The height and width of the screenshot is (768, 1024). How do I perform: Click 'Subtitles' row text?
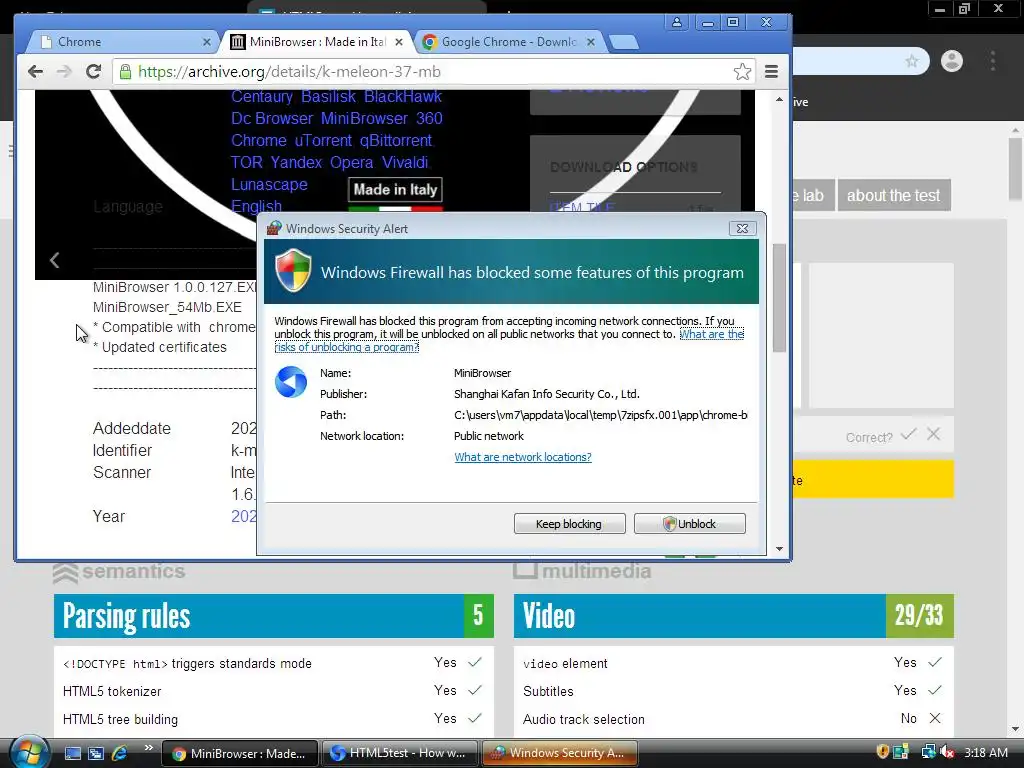click(x=548, y=692)
